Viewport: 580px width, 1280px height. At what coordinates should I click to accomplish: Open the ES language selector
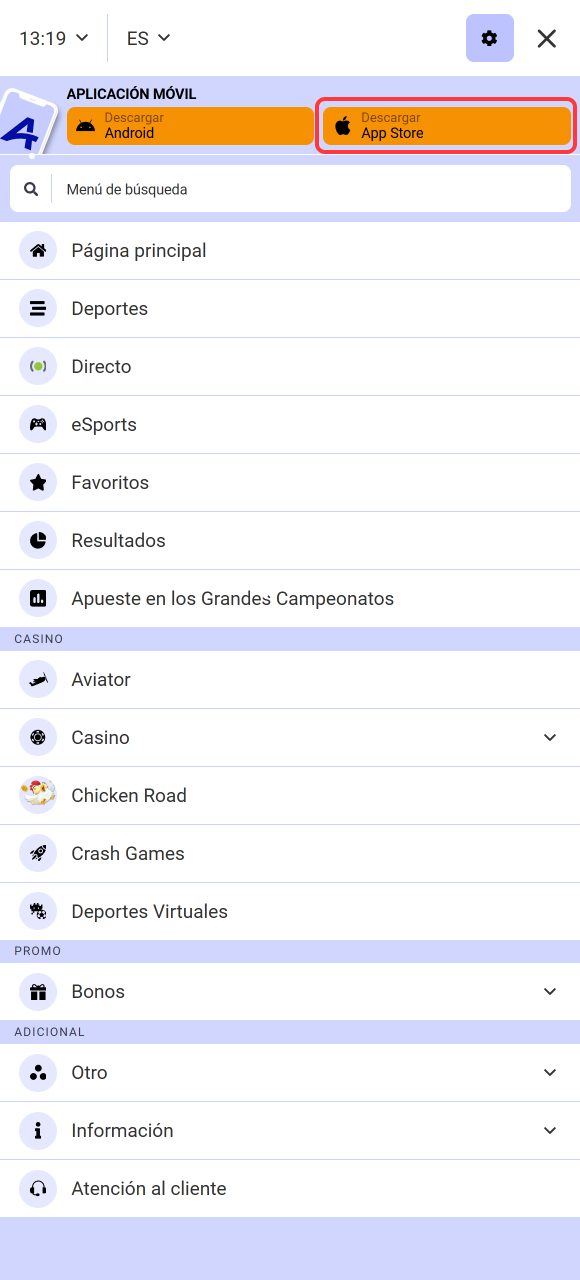click(x=147, y=38)
